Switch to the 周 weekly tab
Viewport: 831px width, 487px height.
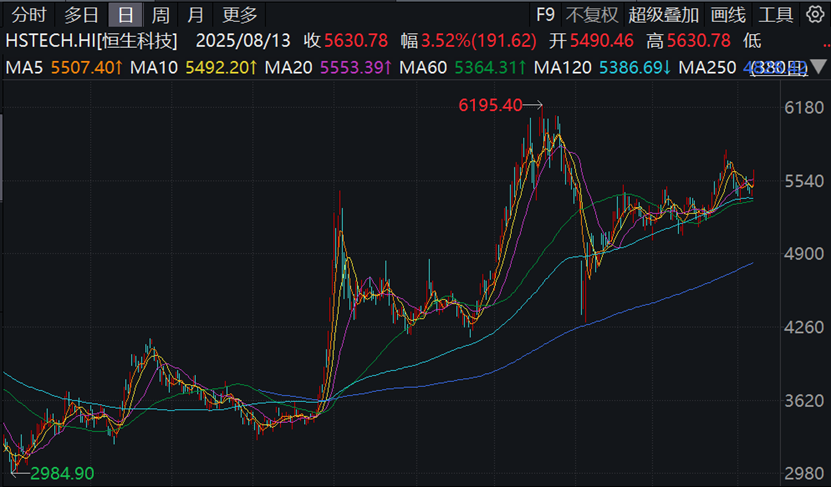click(x=160, y=14)
